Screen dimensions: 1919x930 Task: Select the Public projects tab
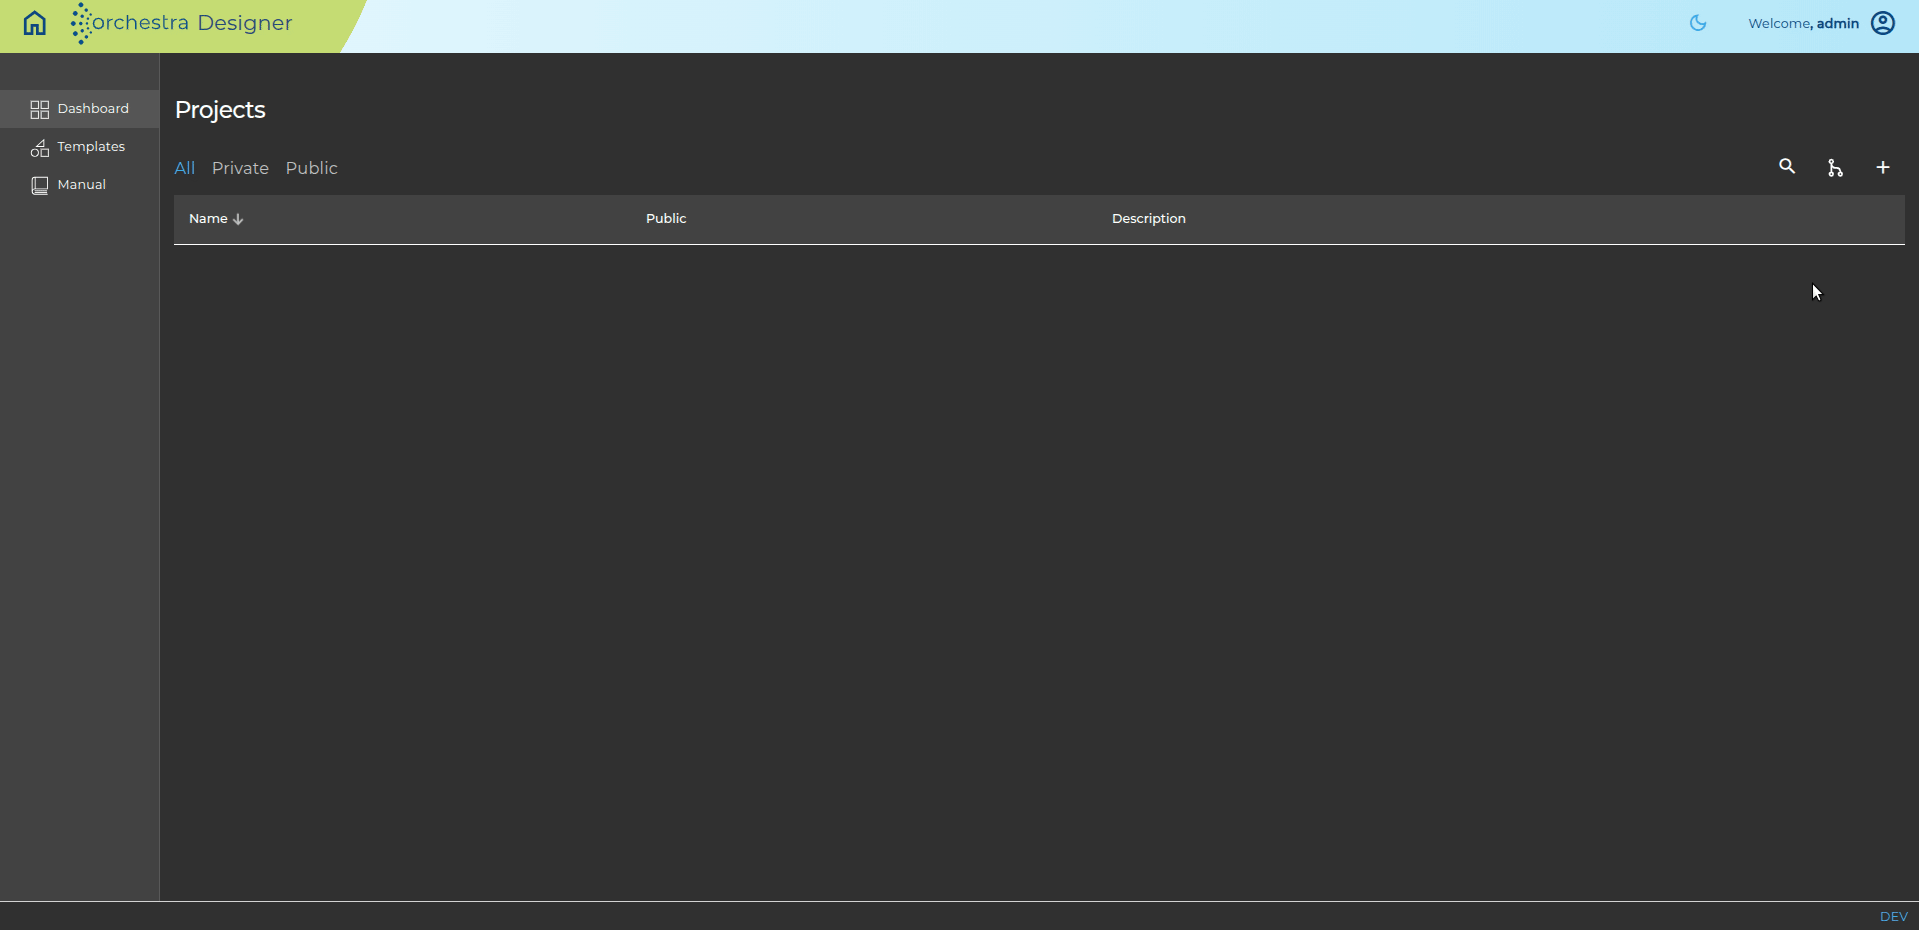tap(312, 168)
